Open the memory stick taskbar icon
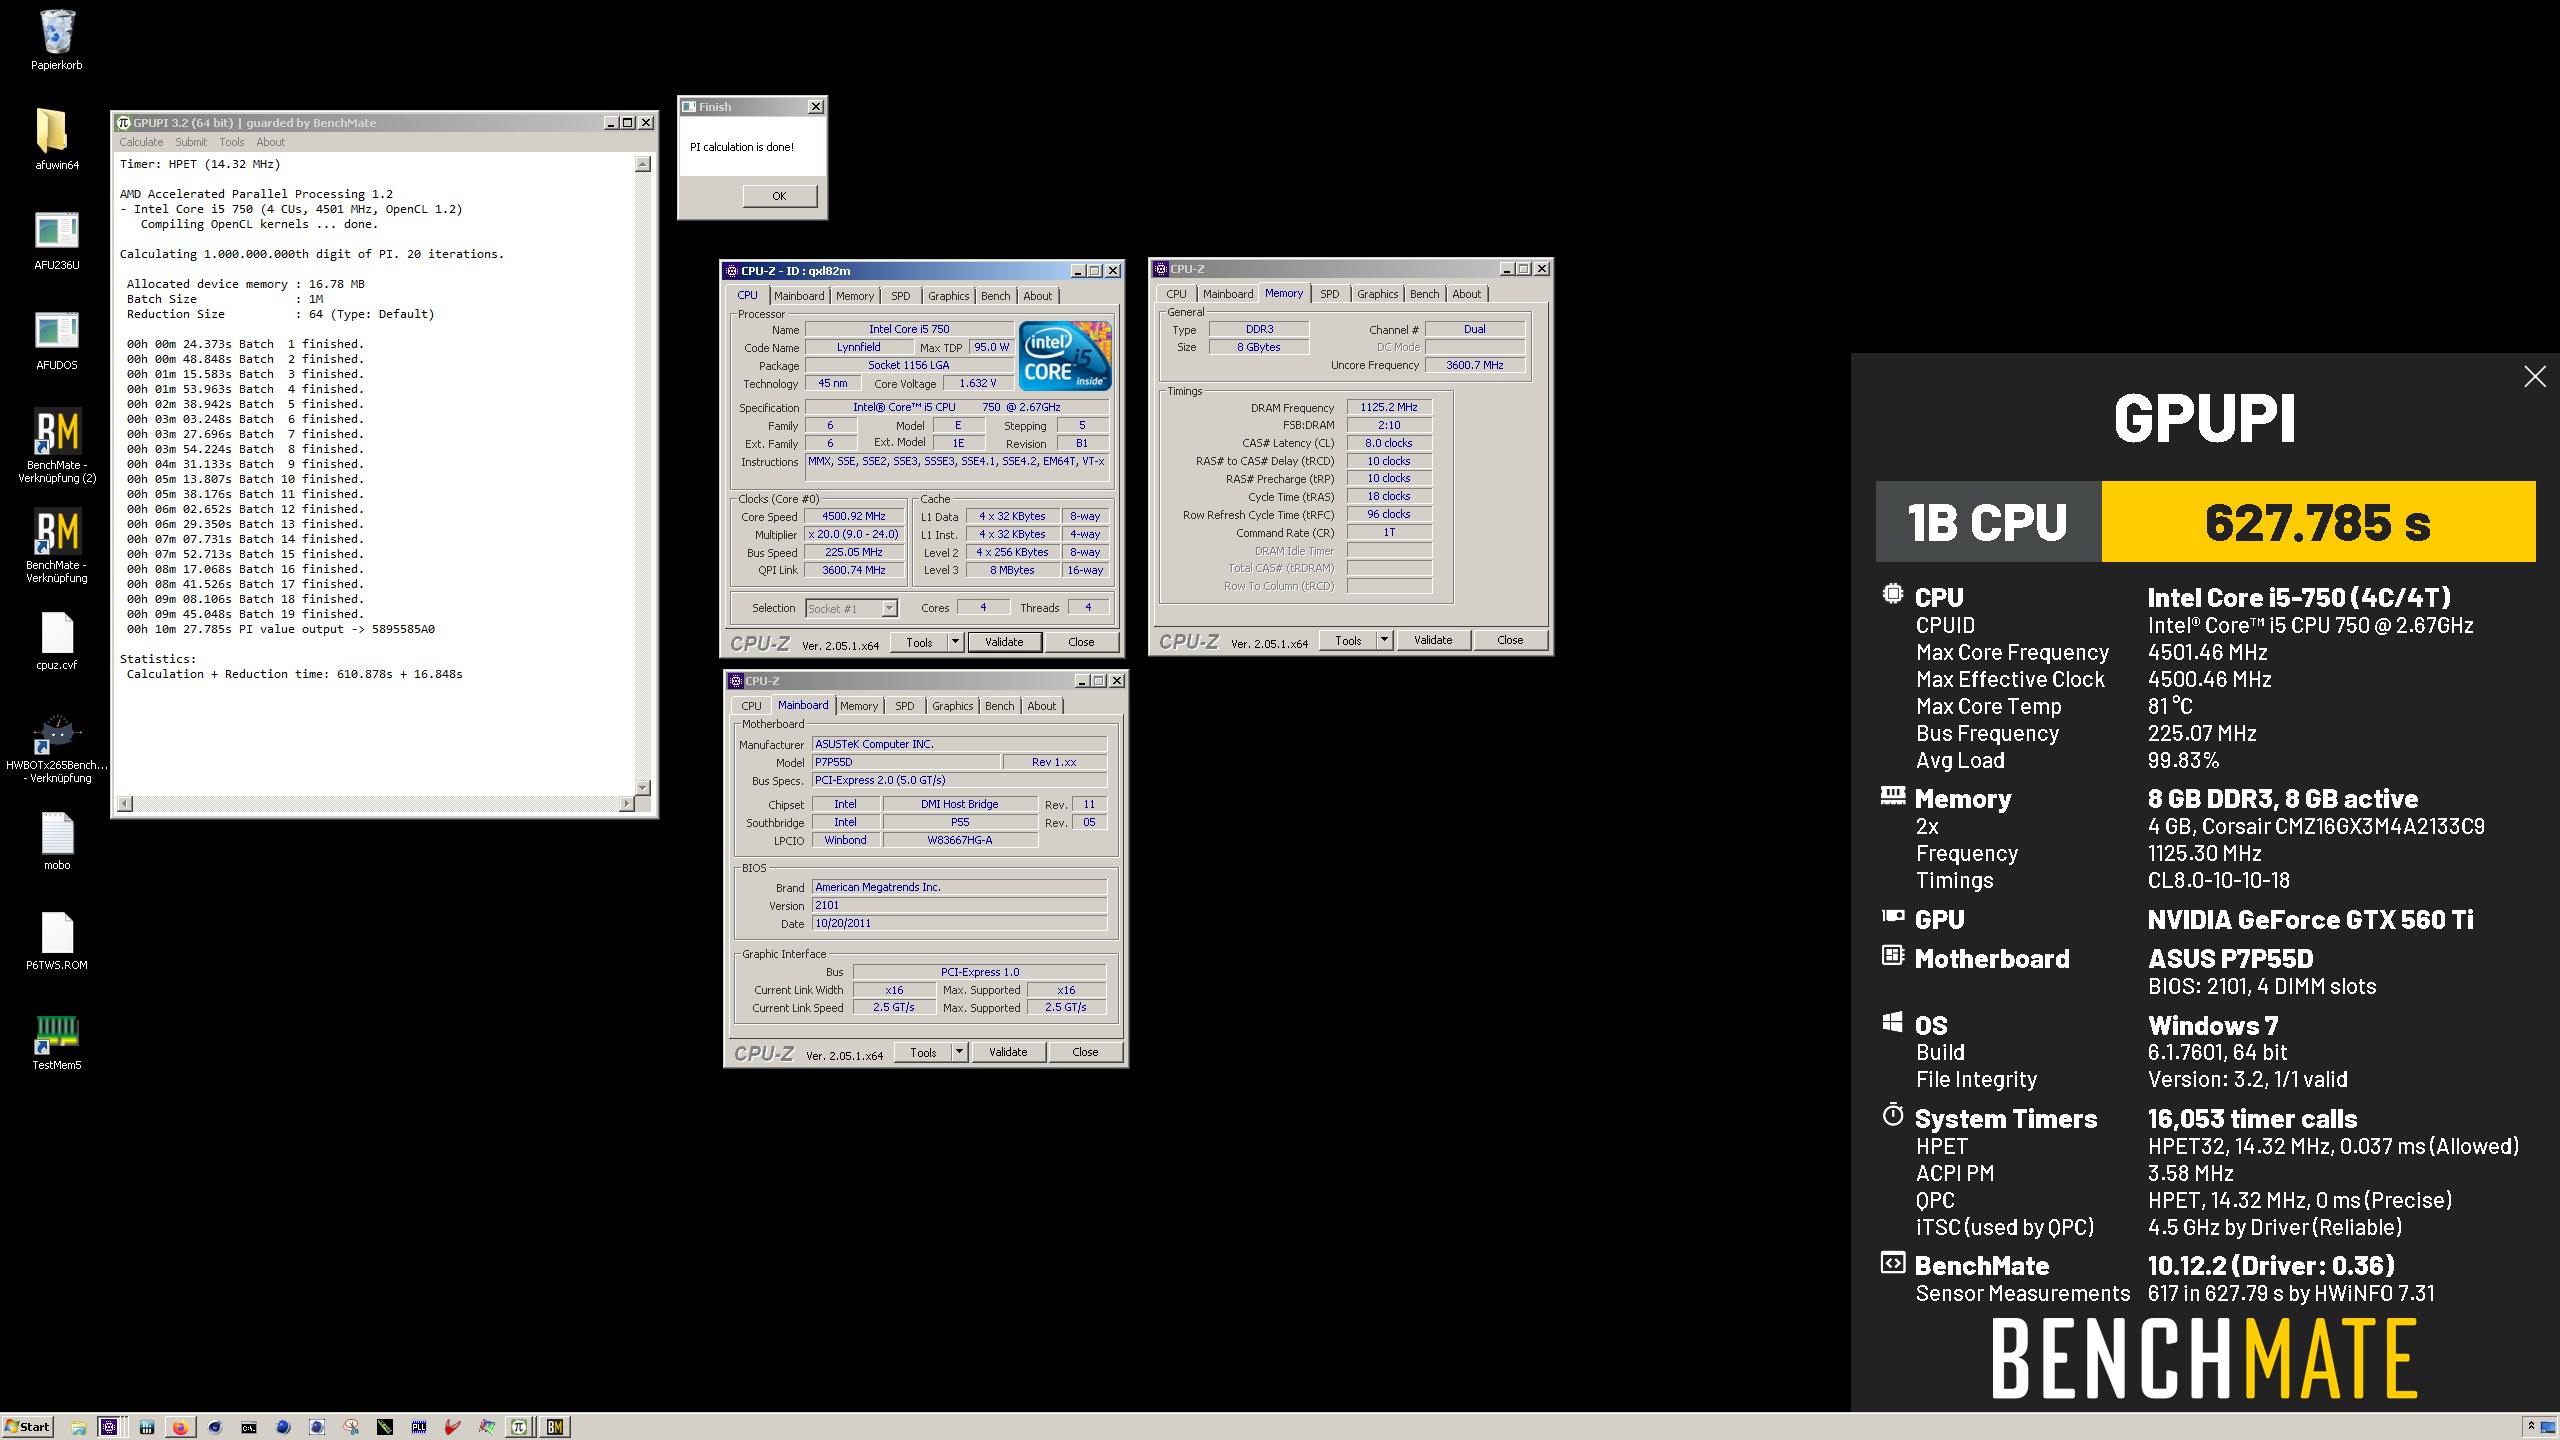Image resolution: width=2560 pixels, height=1440 pixels. (x=385, y=1427)
